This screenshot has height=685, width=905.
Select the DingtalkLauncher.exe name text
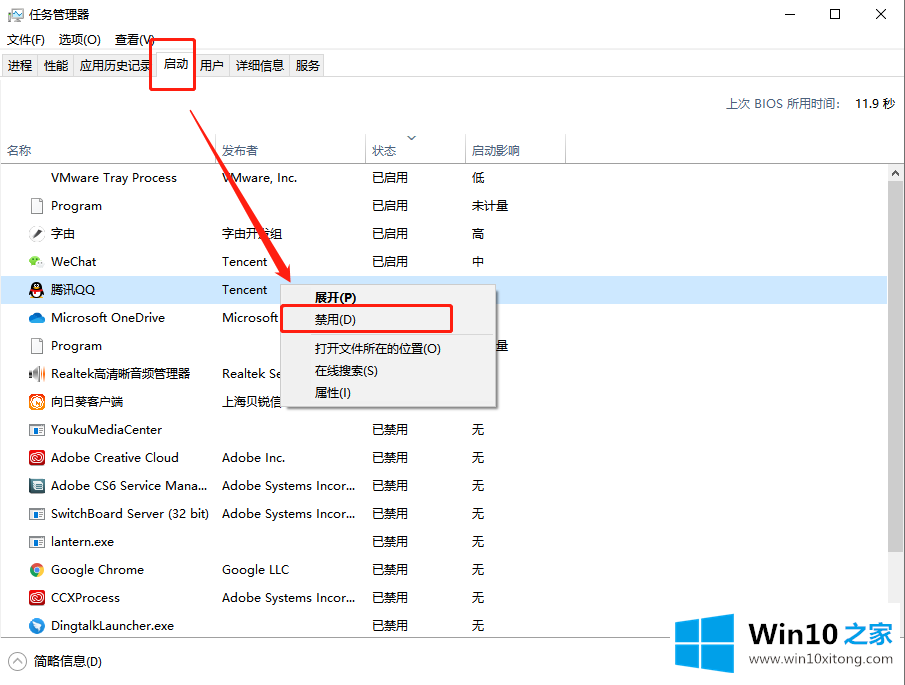(113, 626)
